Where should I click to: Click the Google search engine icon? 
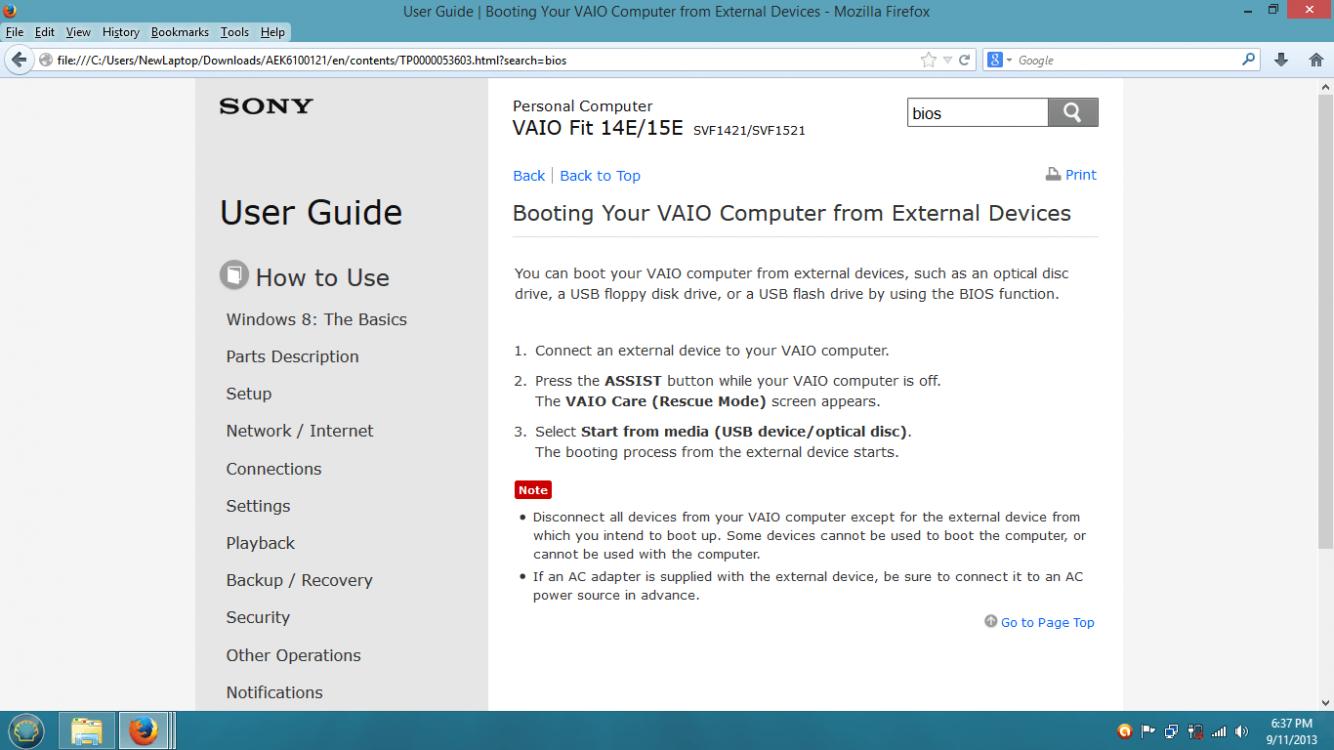[x=994, y=60]
